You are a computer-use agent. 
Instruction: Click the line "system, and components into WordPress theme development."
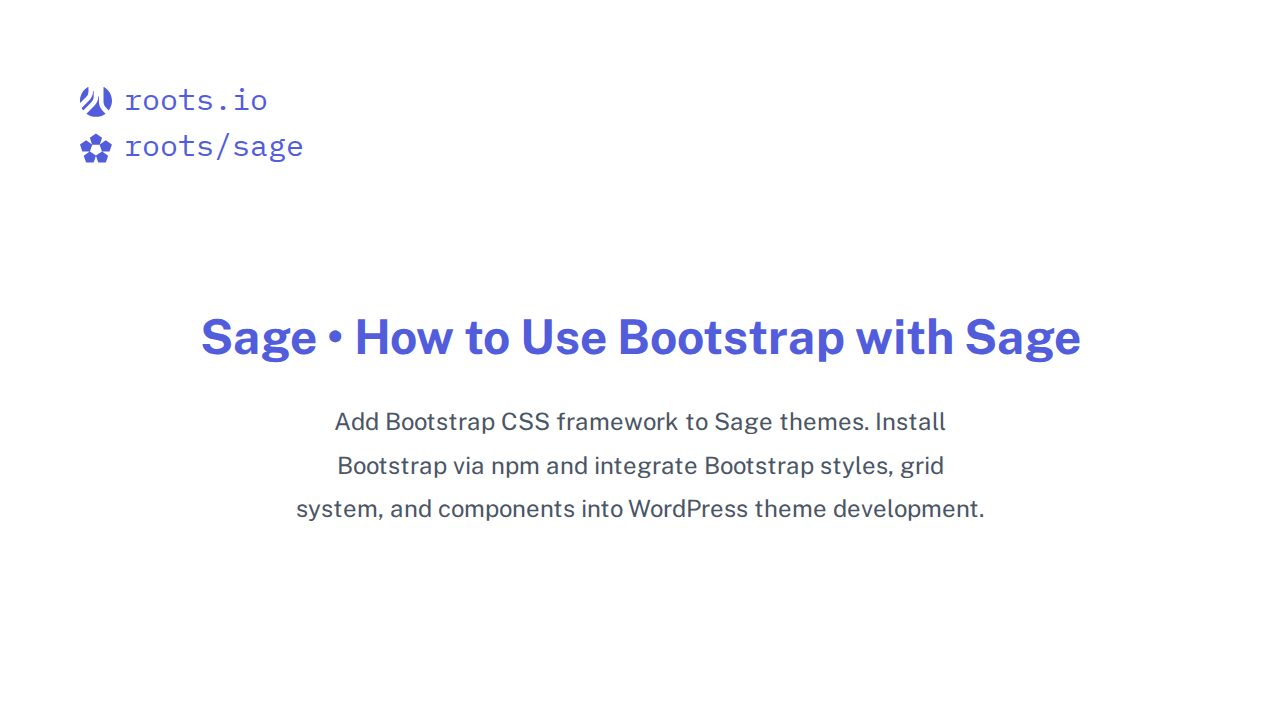640,509
